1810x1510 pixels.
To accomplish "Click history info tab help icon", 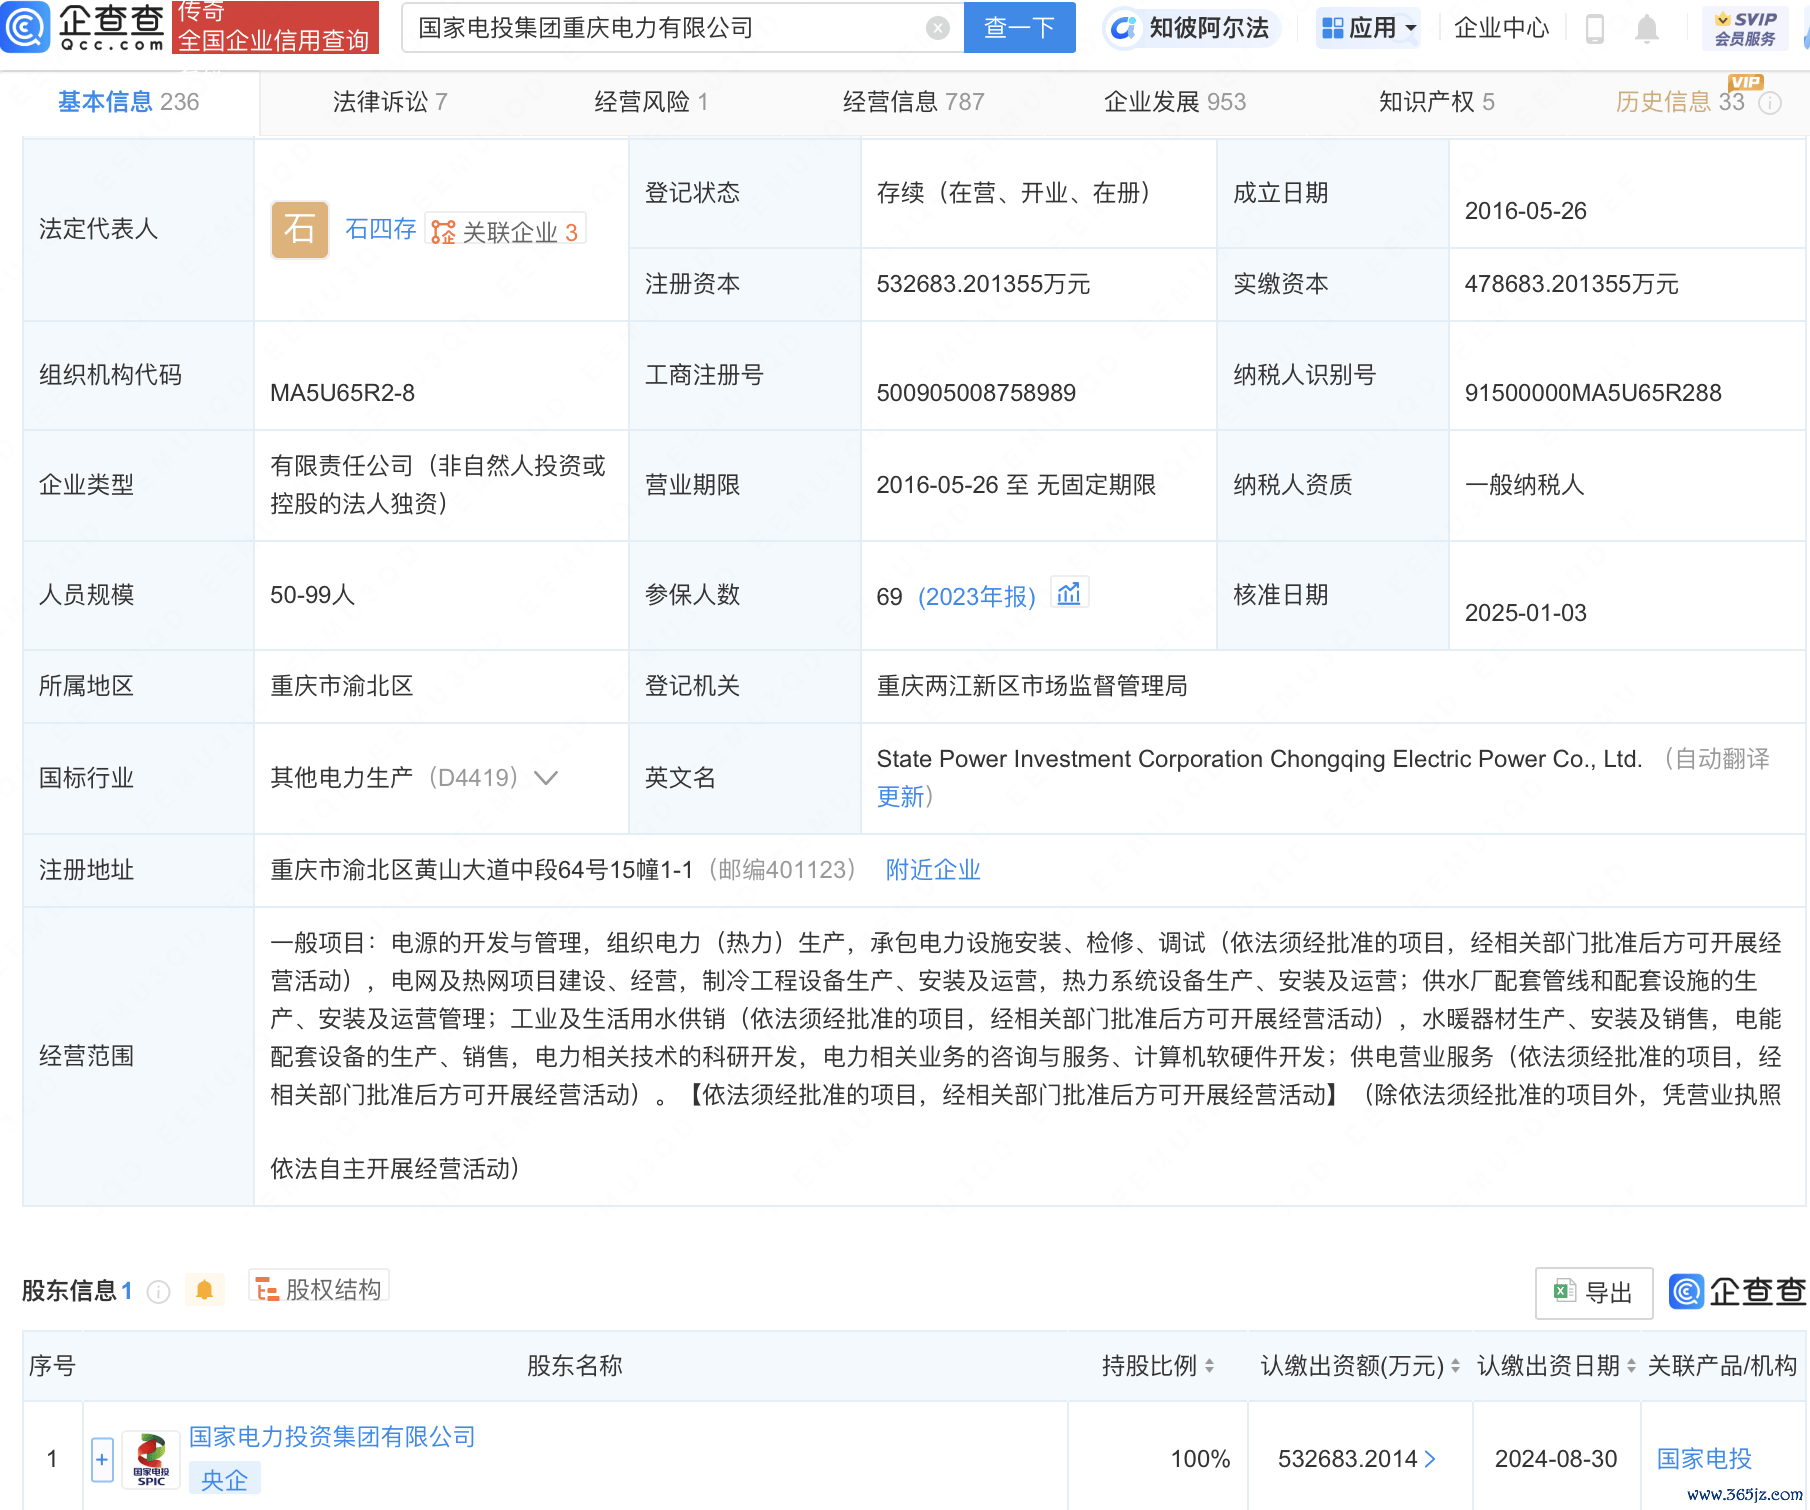I will pos(1770,103).
